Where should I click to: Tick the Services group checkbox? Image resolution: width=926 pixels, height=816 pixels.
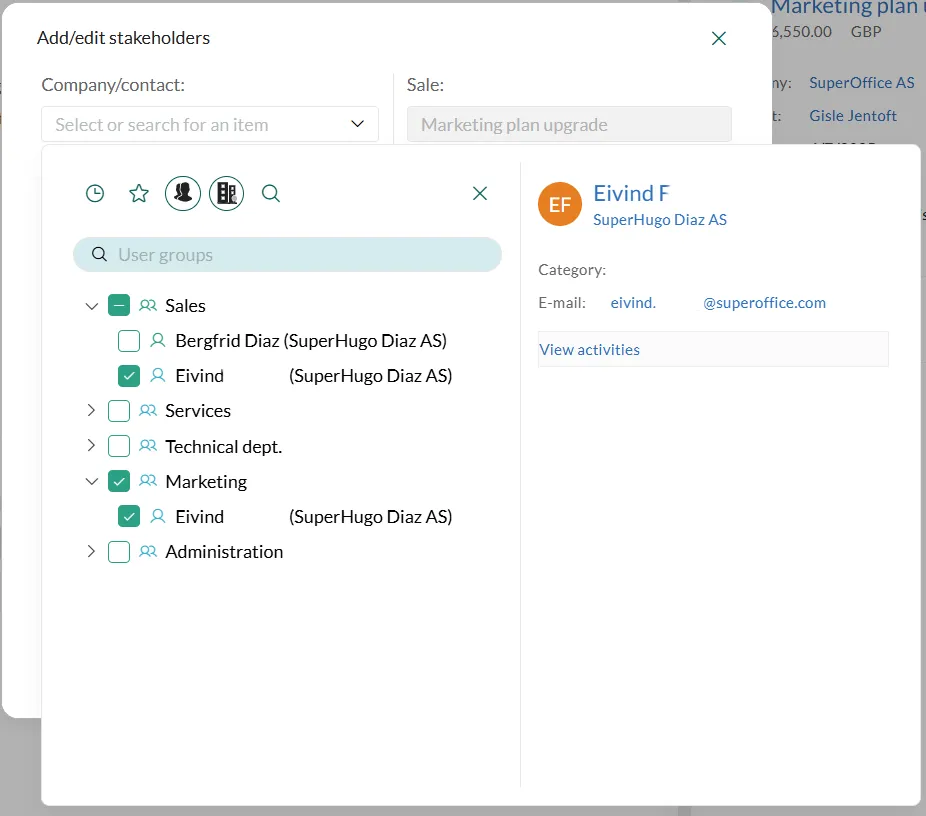click(x=119, y=411)
